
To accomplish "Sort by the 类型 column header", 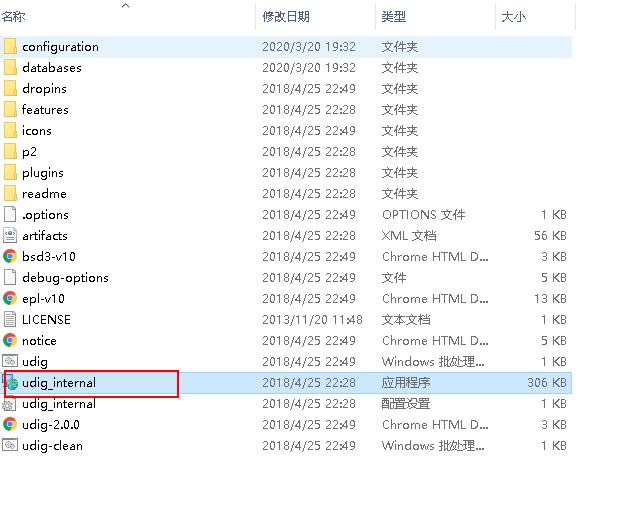I will 394,17.
